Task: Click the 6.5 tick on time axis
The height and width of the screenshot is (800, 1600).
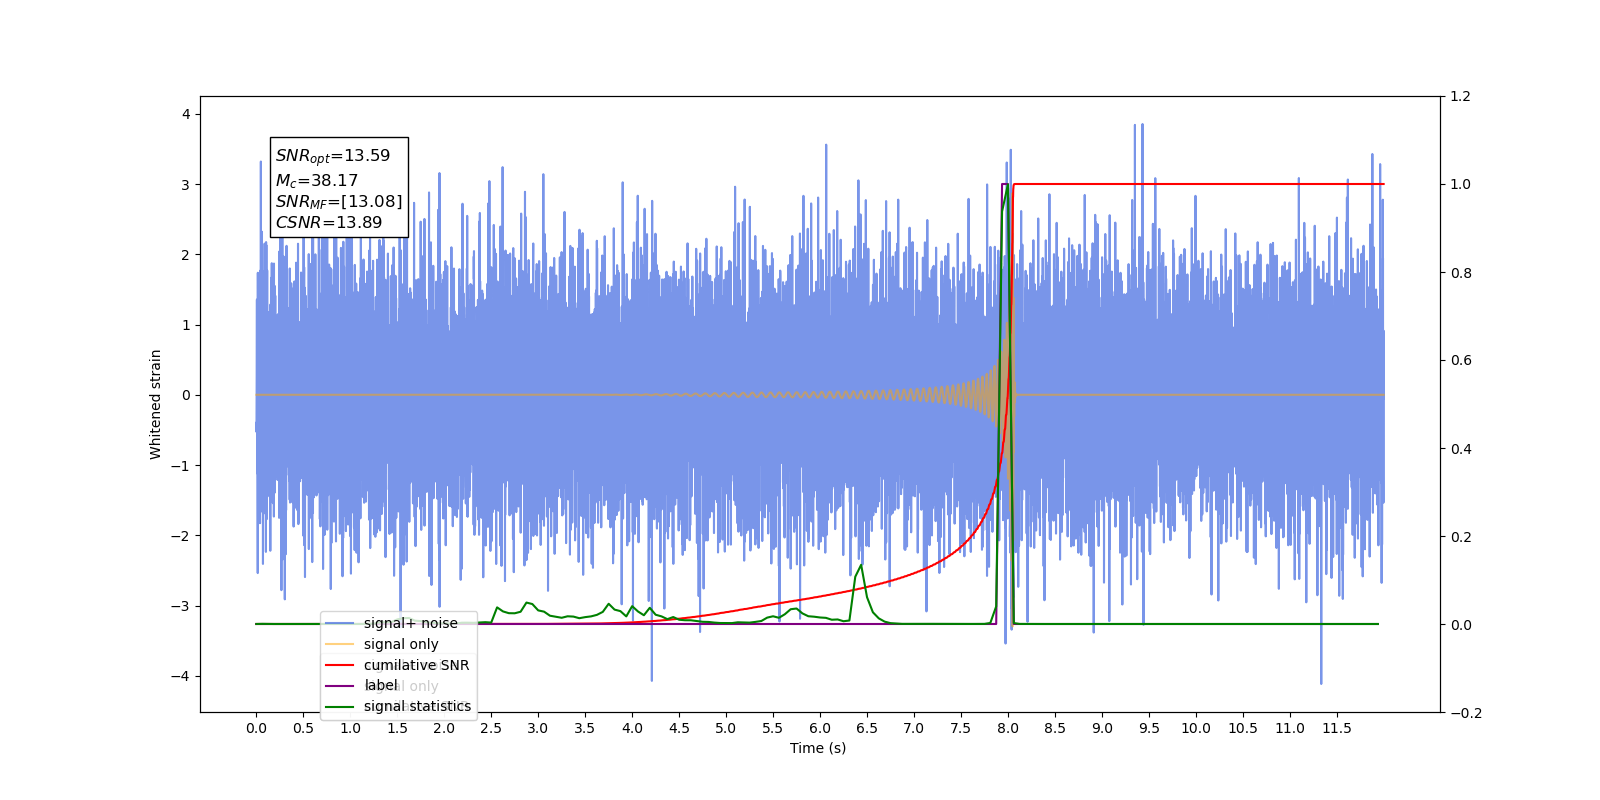Action: [867, 728]
